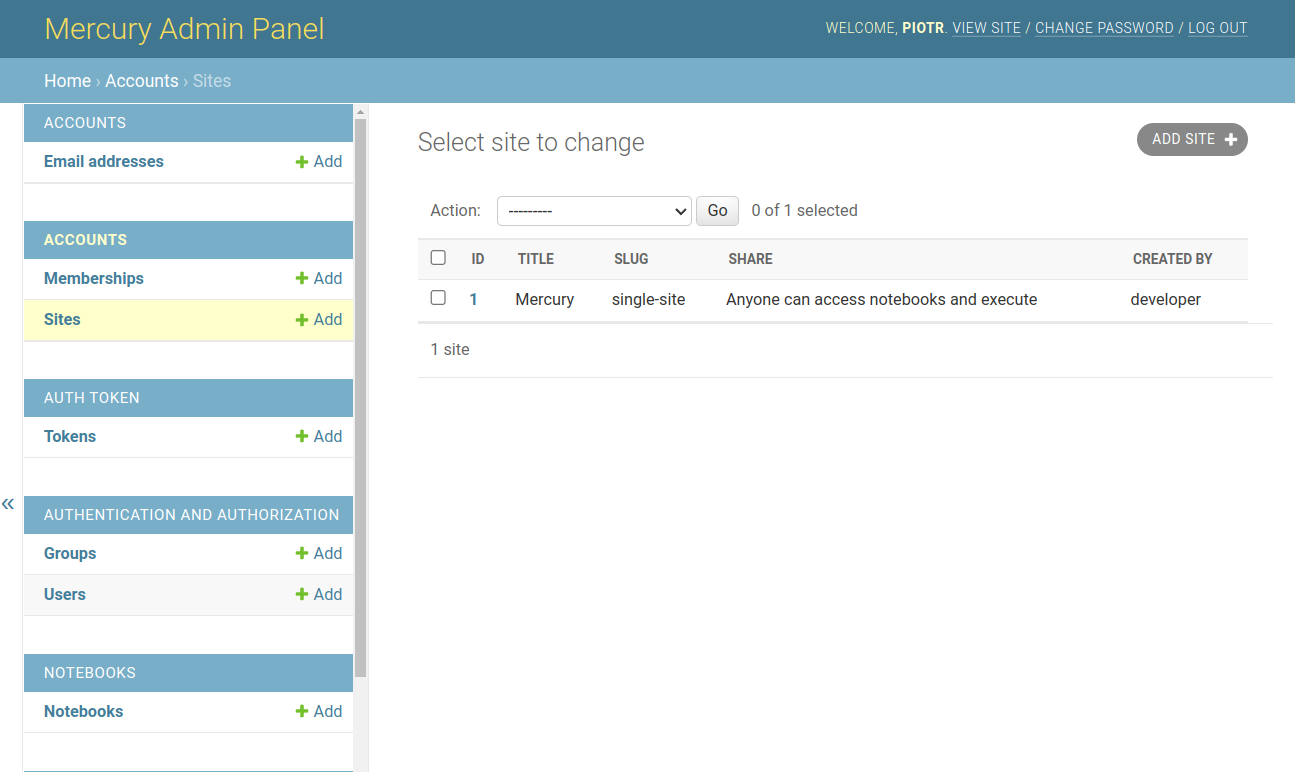Open the Home breadcrumb link
The width and height of the screenshot is (1295, 772).
point(67,80)
